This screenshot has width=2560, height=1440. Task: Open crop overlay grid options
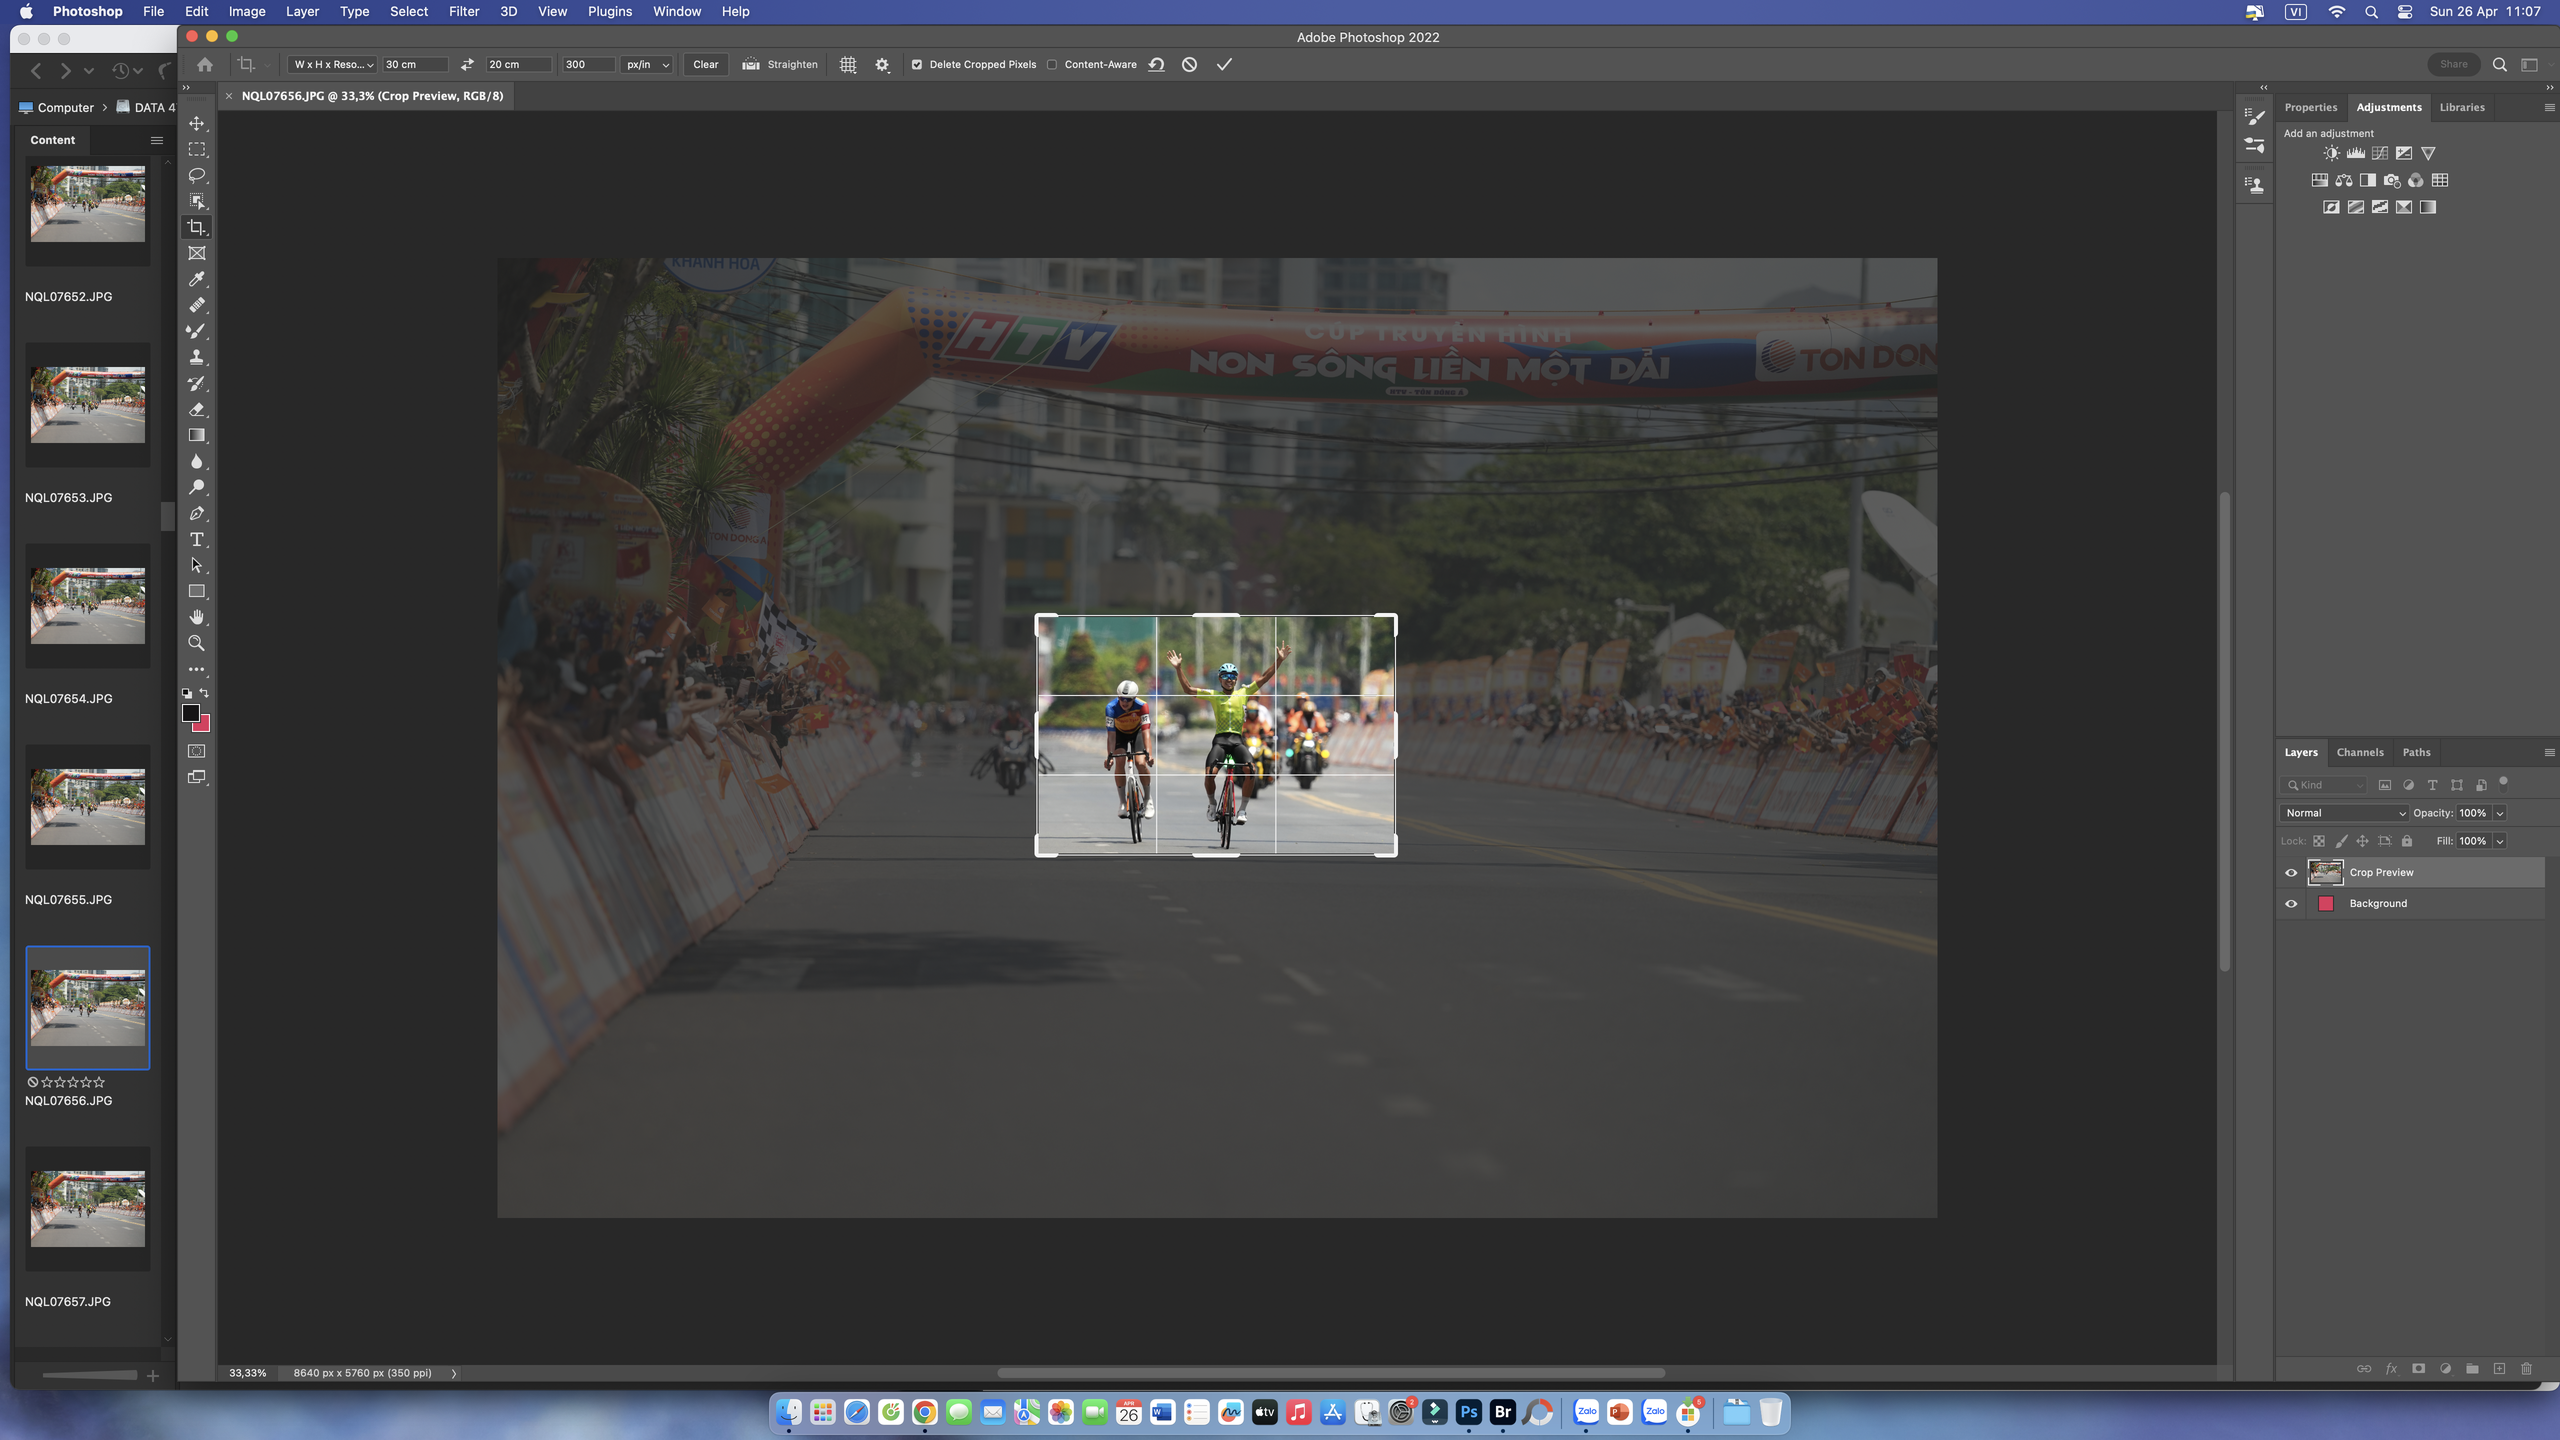click(x=848, y=64)
